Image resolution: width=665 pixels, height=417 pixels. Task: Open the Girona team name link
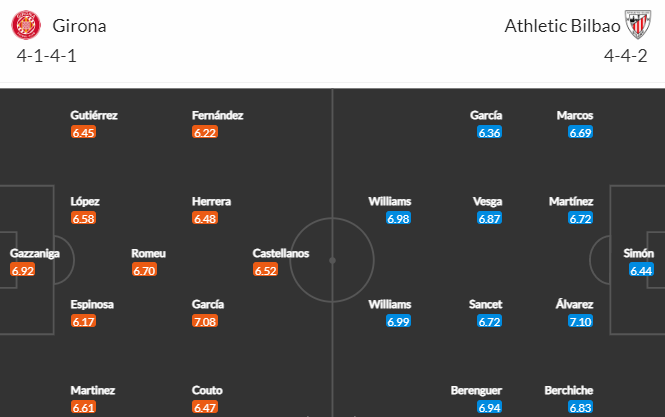pyautogui.click(x=79, y=26)
